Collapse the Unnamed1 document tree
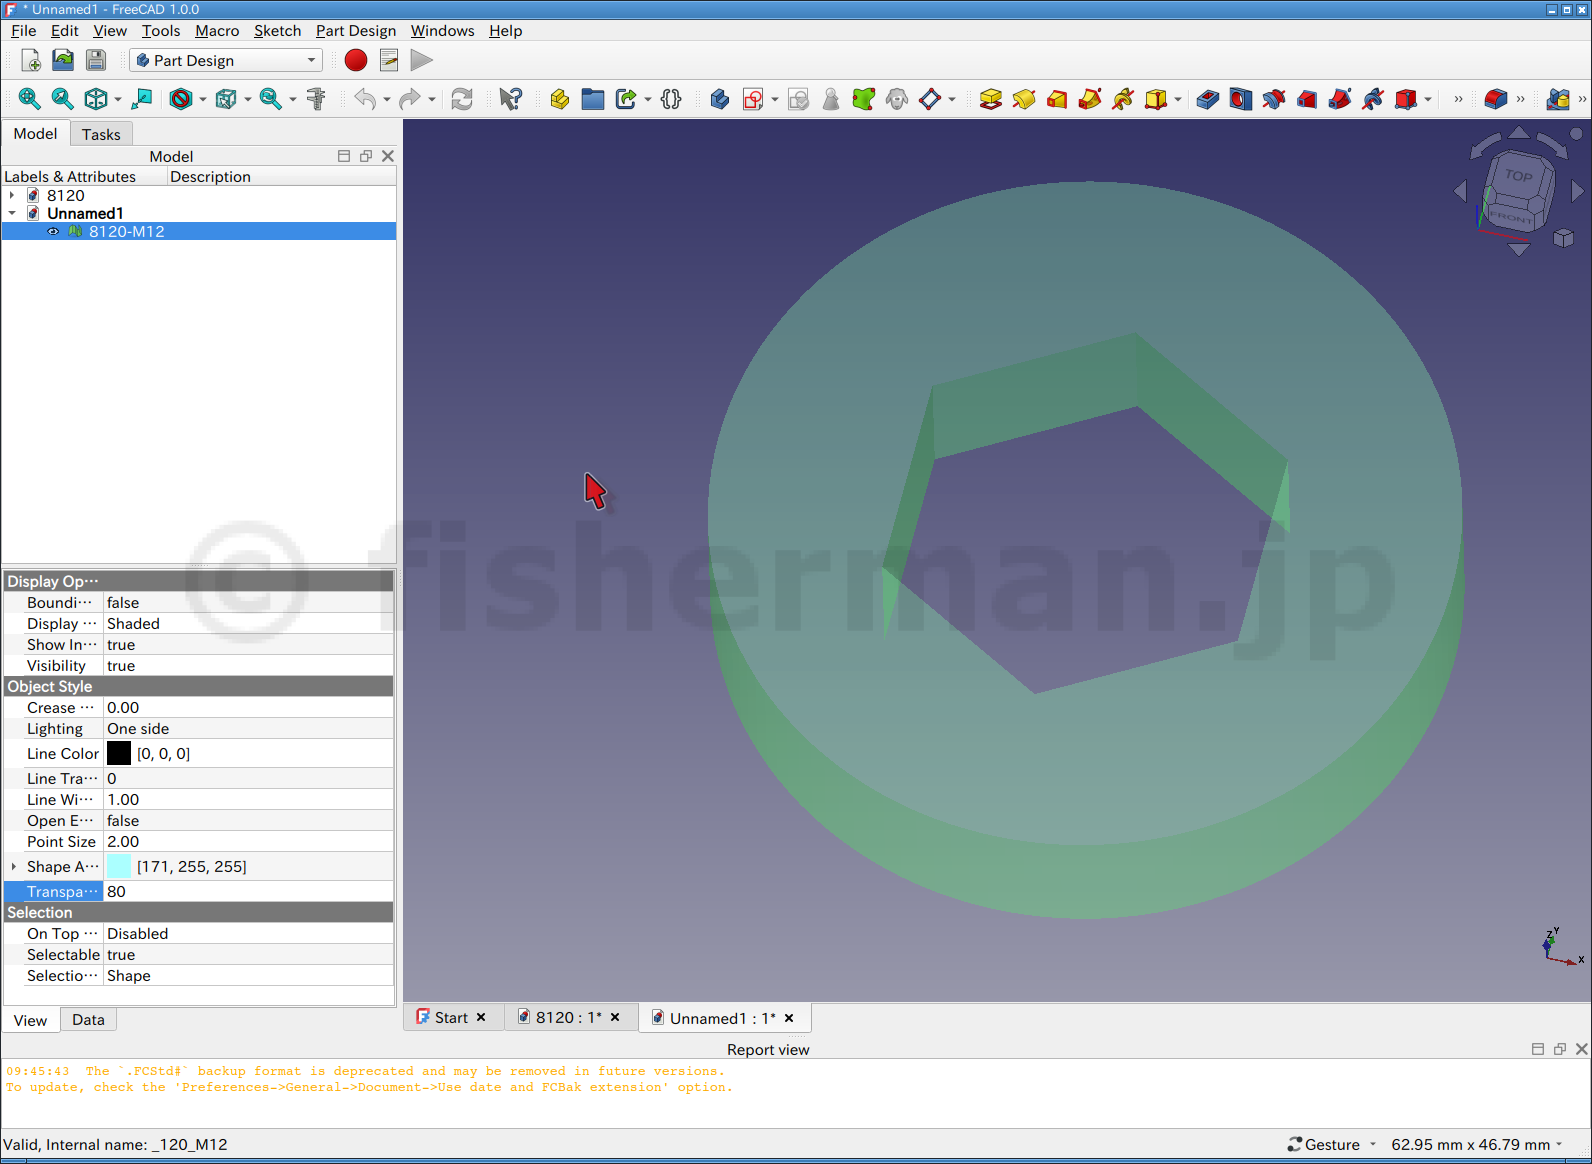The height and width of the screenshot is (1164, 1592). (x=12, y=213)
